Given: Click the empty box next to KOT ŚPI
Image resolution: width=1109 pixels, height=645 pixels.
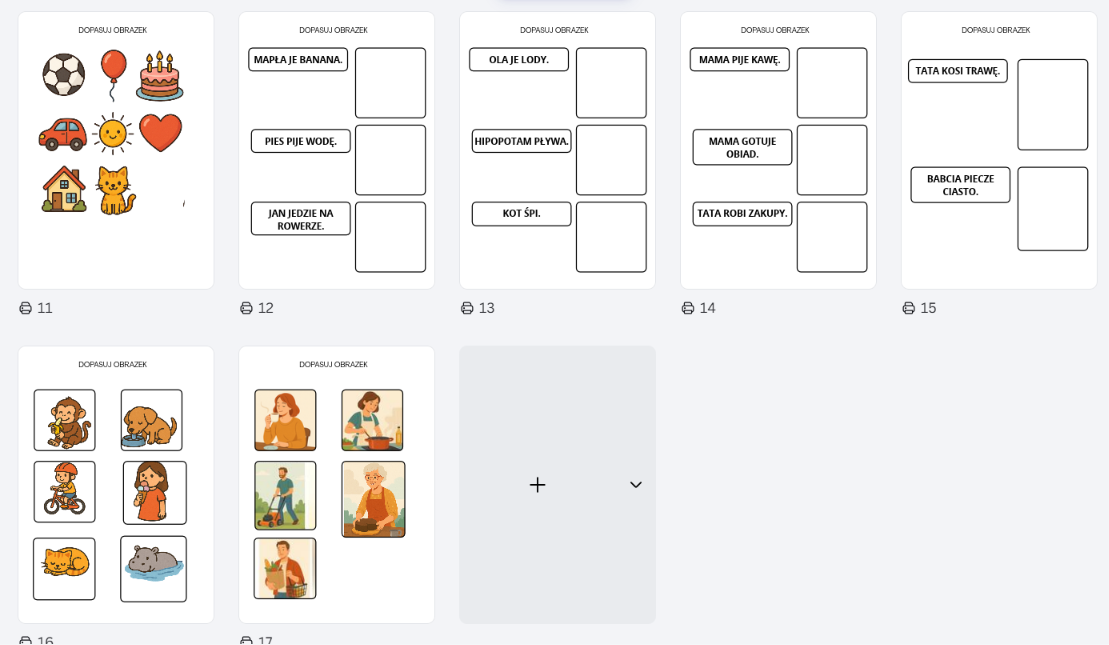Looking at the screenshot, I should point(611,237).
